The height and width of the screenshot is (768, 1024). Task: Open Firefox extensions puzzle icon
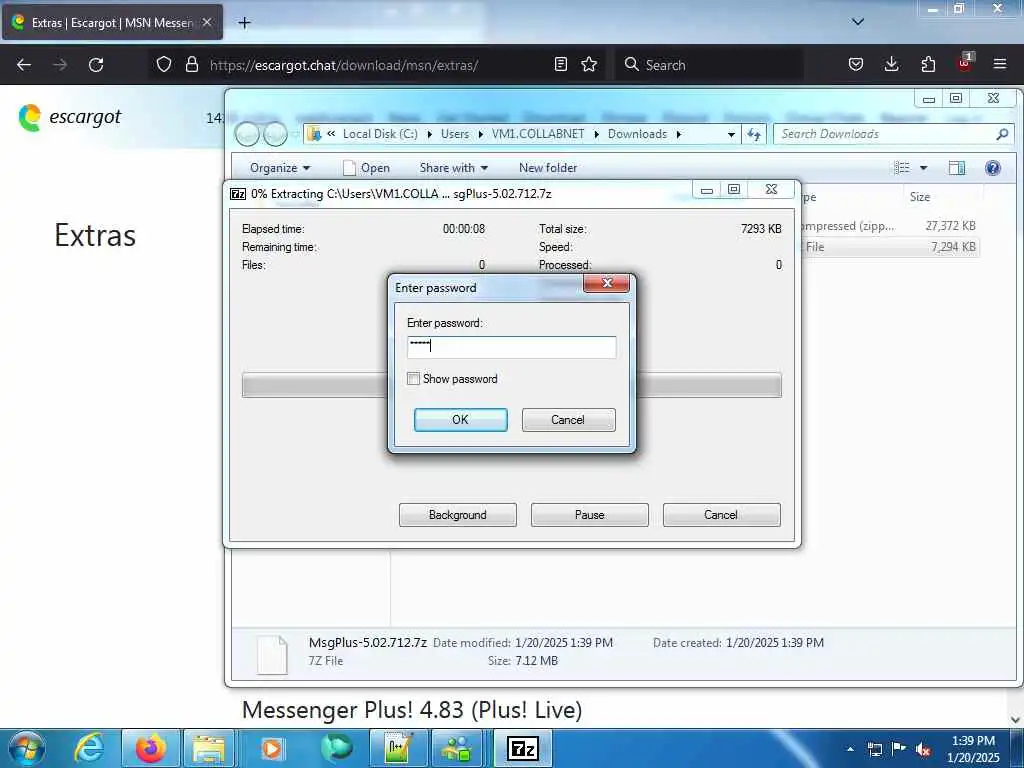[x=928, y=64]
